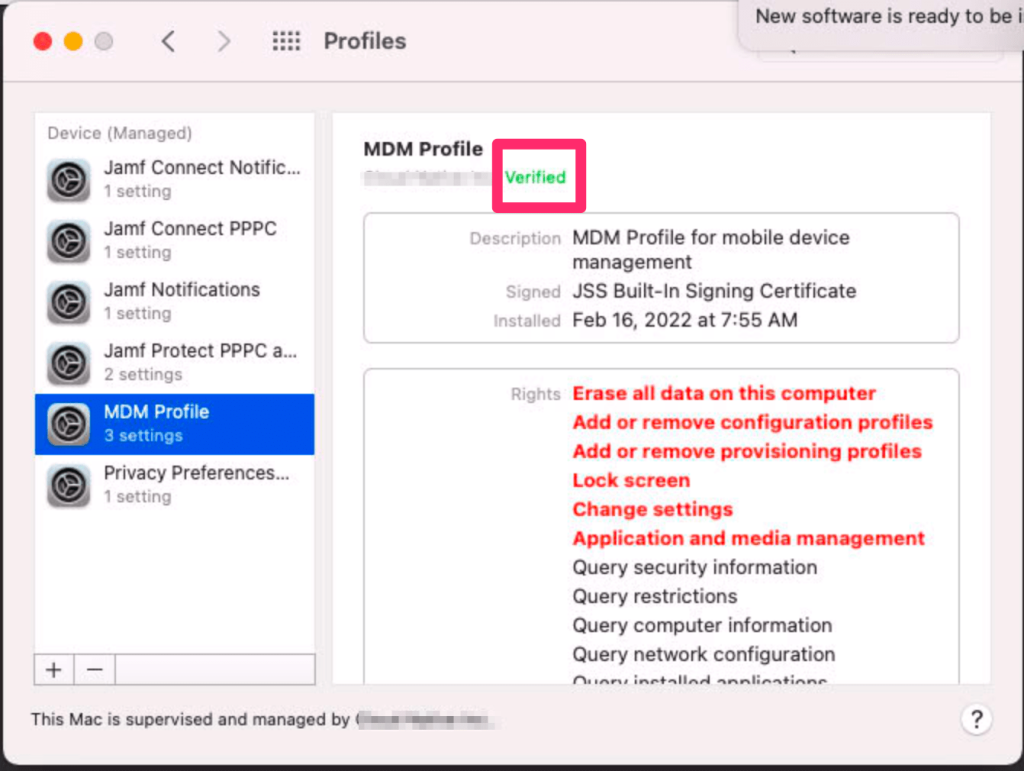Click 'Erase all data on this computer'

tap(724, 393)
